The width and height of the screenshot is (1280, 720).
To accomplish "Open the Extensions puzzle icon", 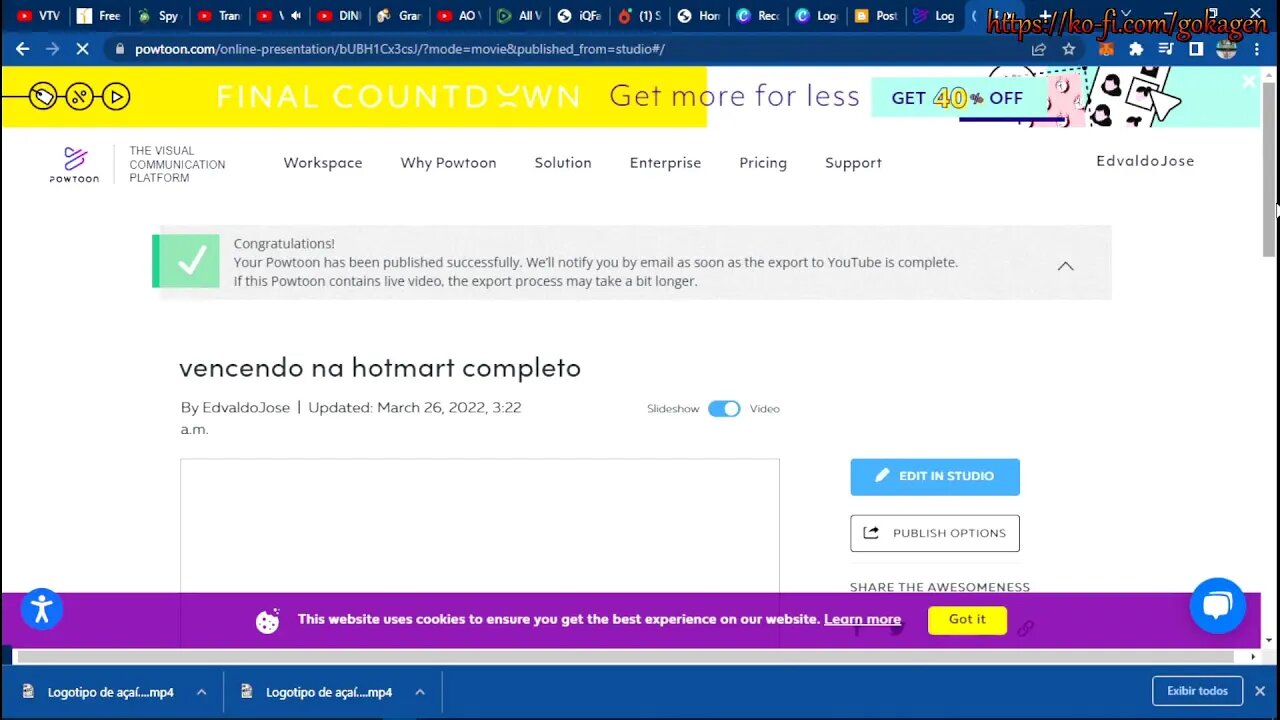I will tap(1136, 49).
